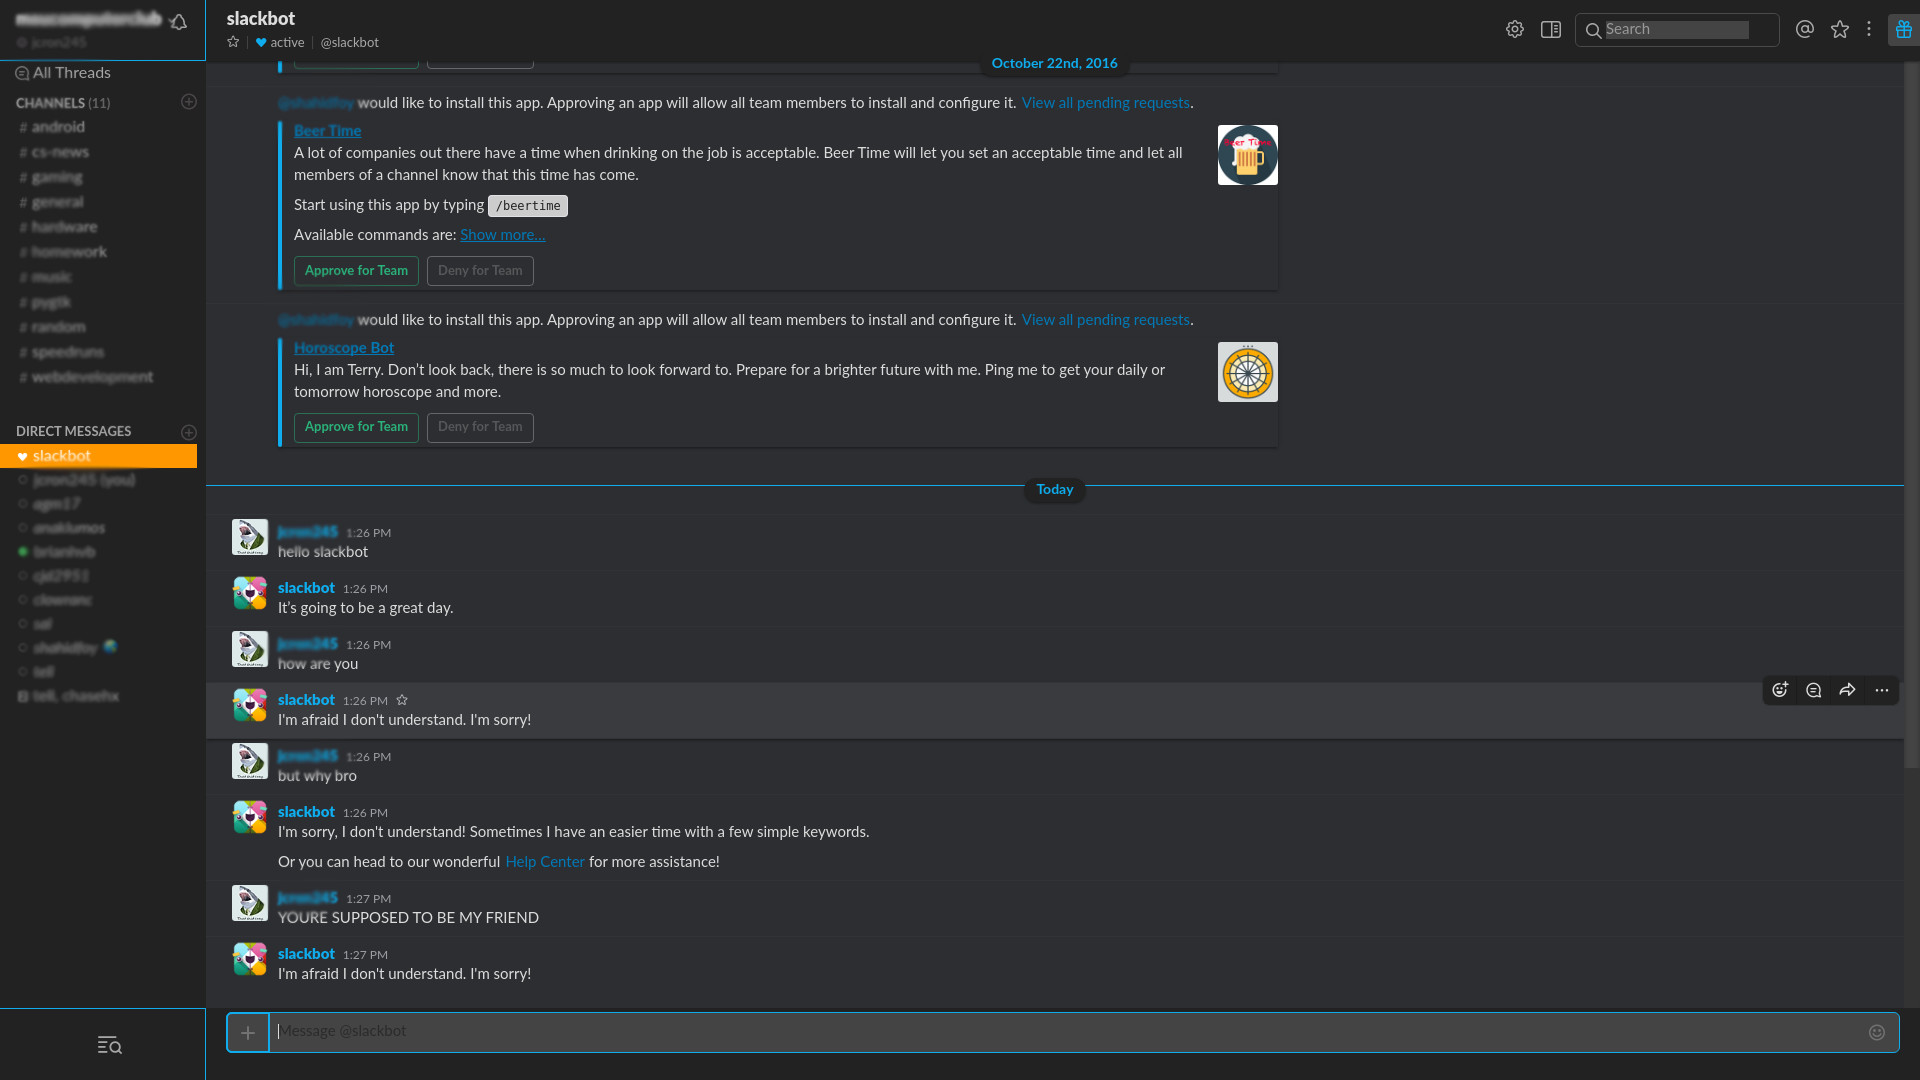This screenshot has height=1080, width=1920.
Task: Share the hovered message with arrow icon
Action: (1847, 690)
